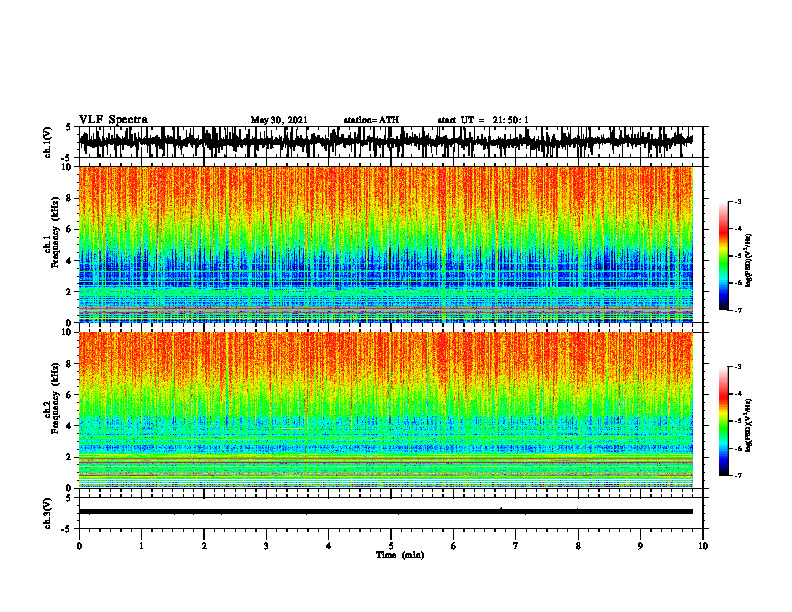This screenshot has height=612, width=792.
Task: Click the "2" tick on the time axis
Action: click(x=204, y=546)
